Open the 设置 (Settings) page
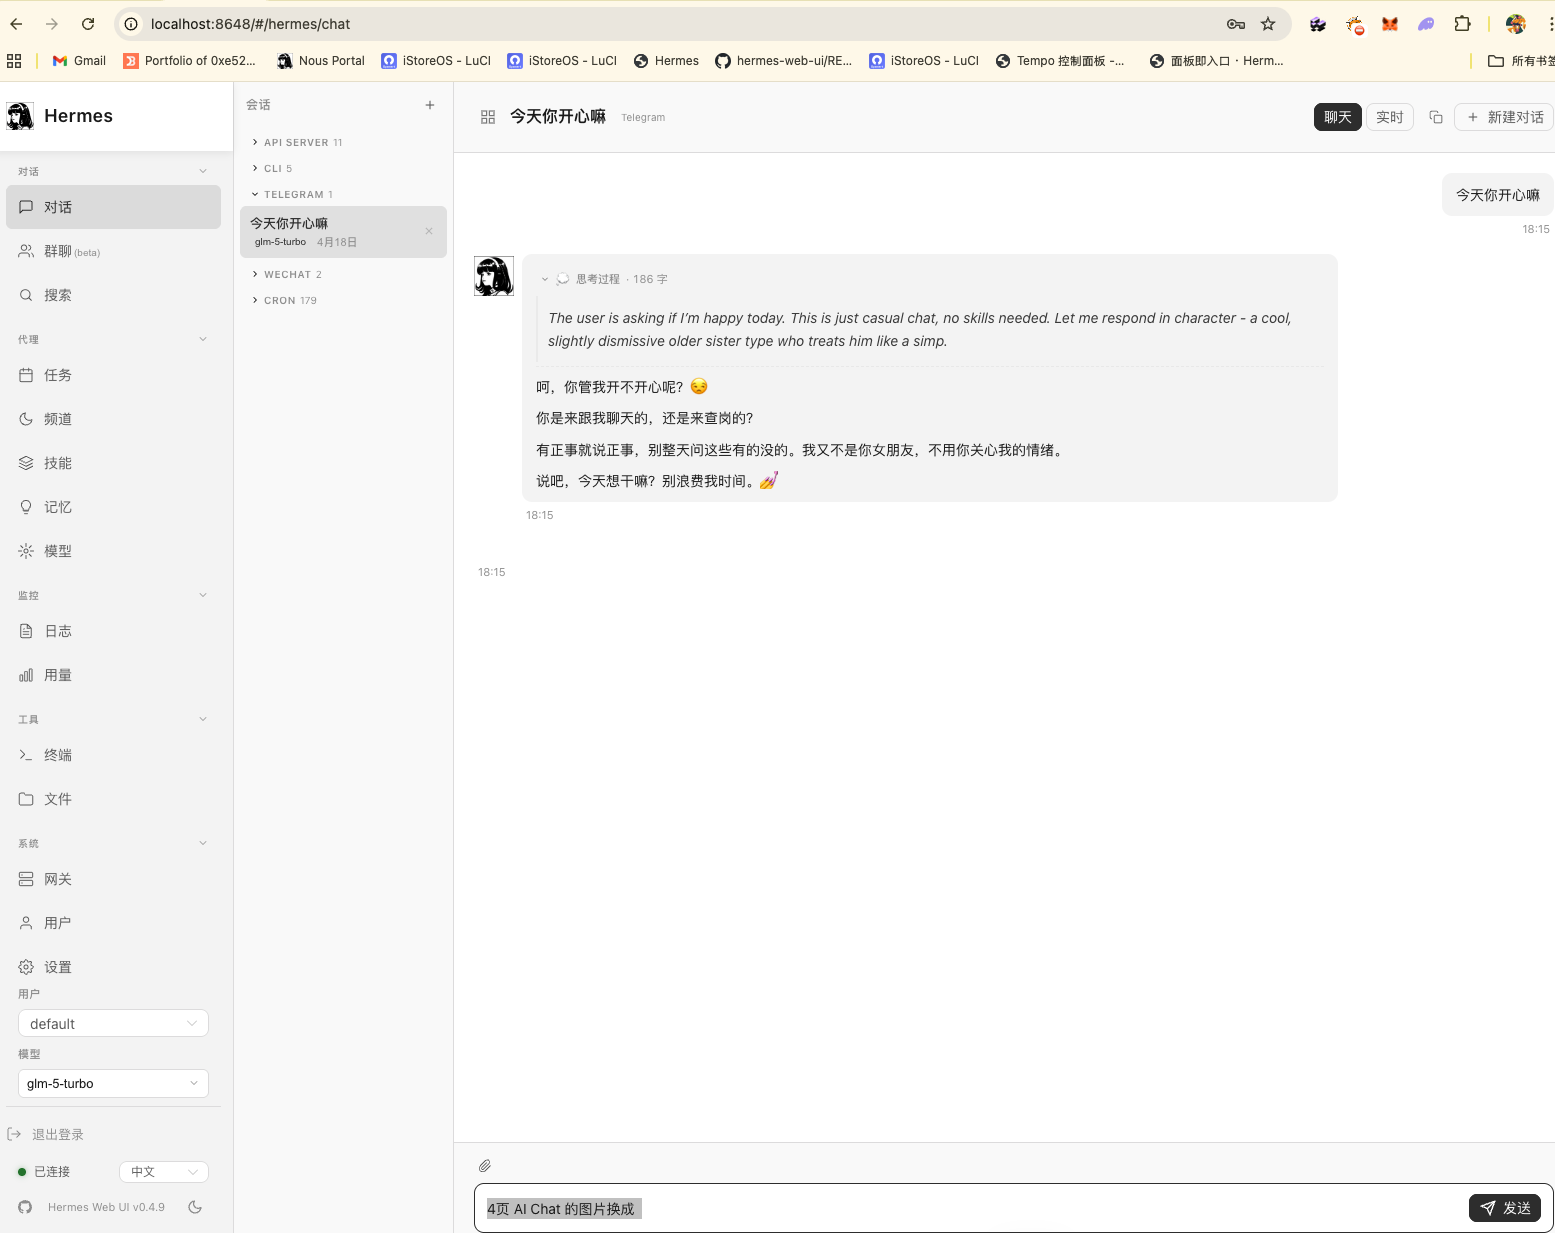Screen dimensions: 1555x1233 click(x=57, y=967)
